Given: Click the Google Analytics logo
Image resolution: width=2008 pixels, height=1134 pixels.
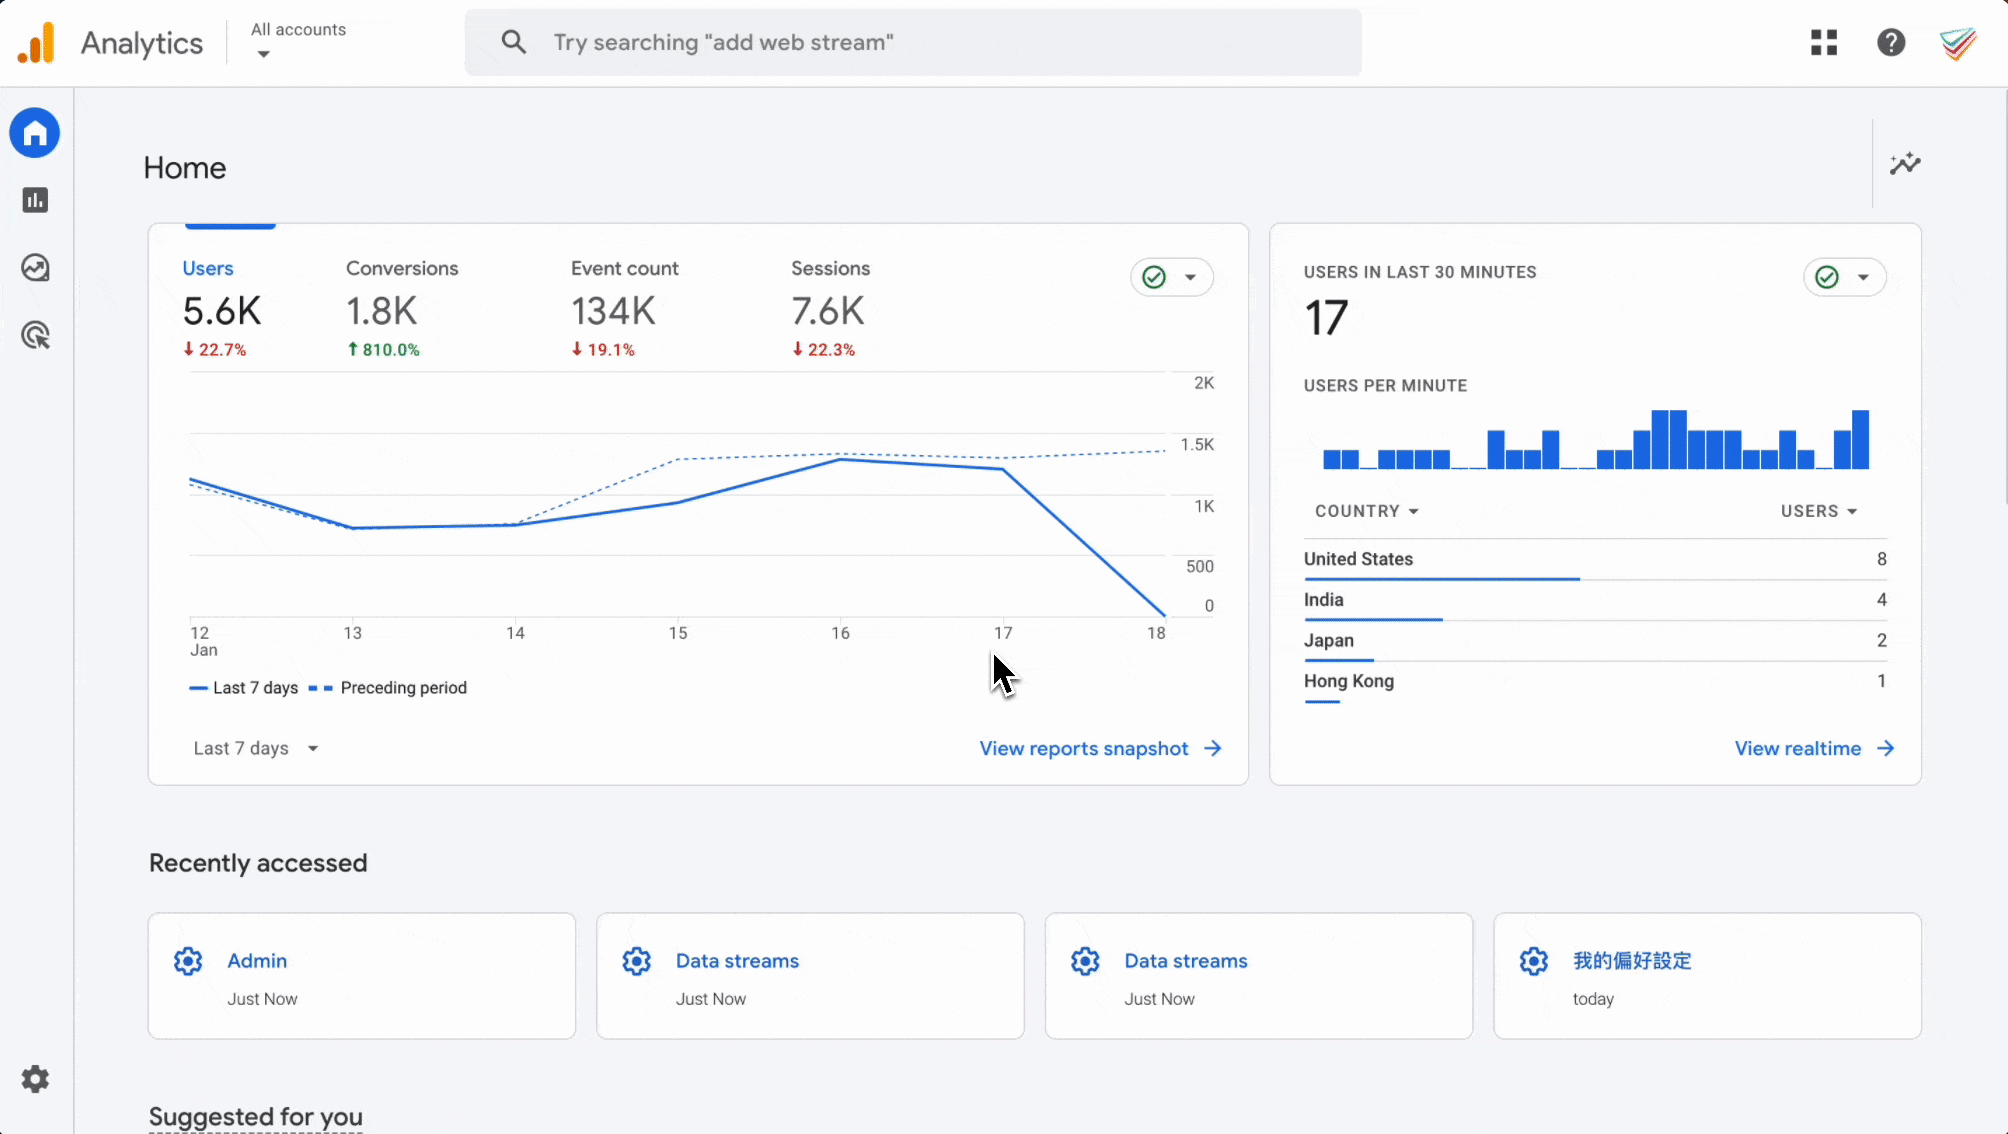Looking at the screenshot, I should (37, 43).
